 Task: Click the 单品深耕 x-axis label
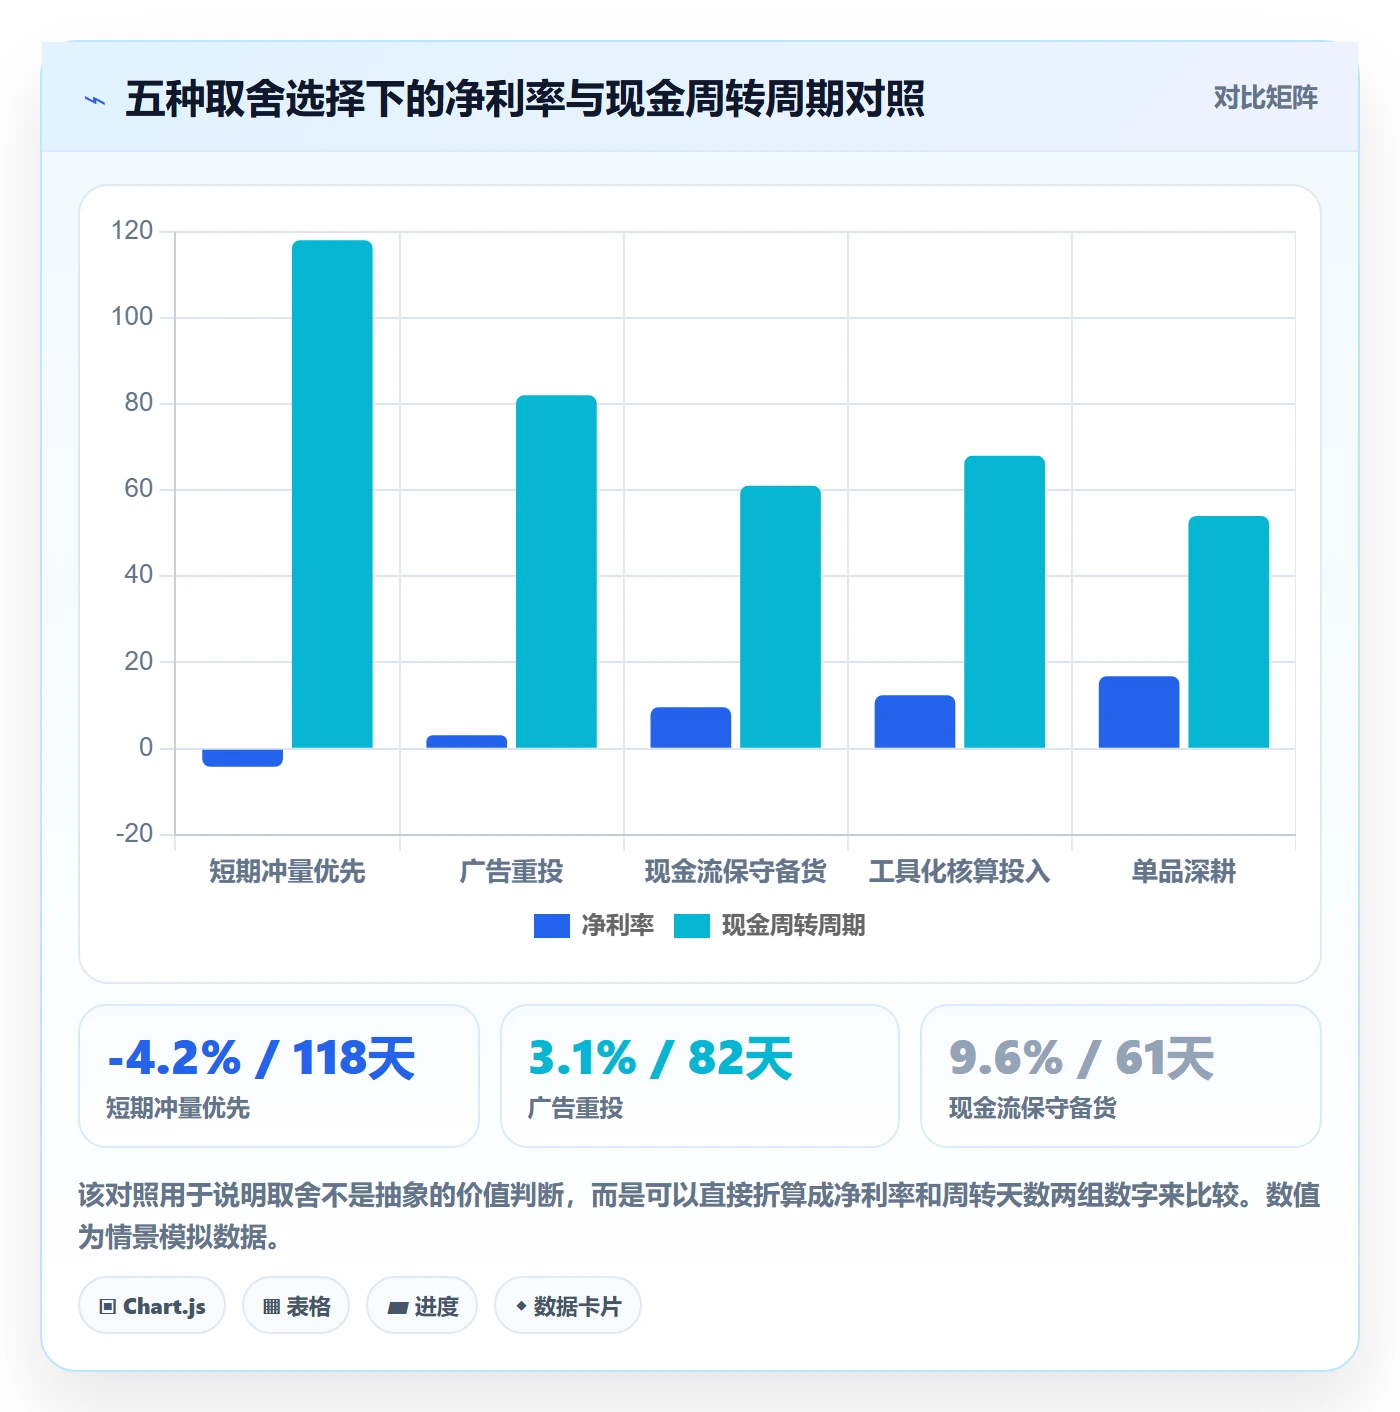tap(1184, 872)
